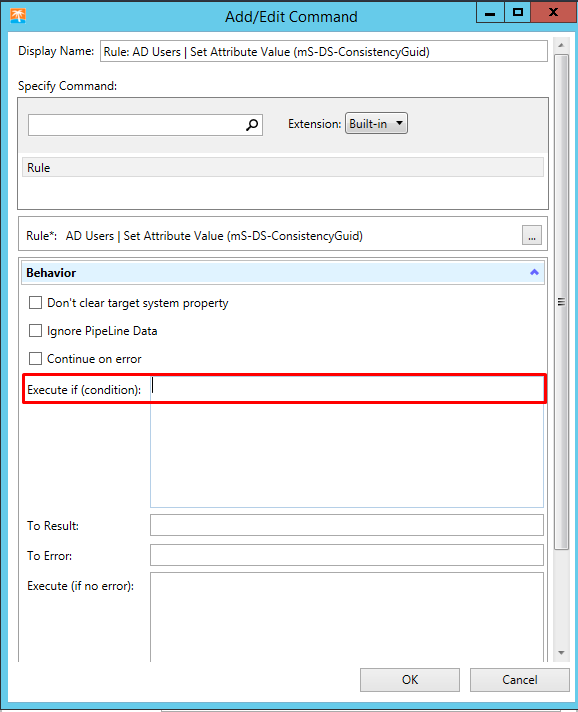Select the Rule item in command list
578x712 pixels.
pos(283,168)
